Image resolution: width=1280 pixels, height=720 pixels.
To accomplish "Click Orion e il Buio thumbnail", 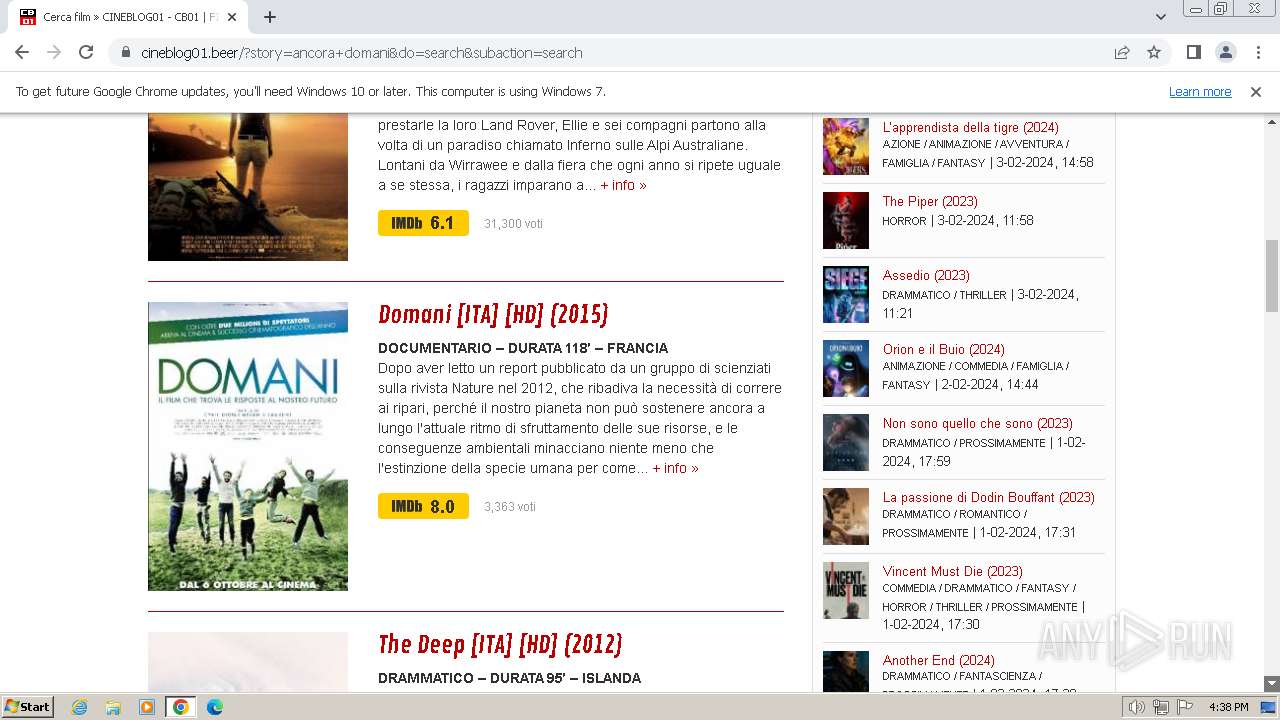I will (846, 368).
